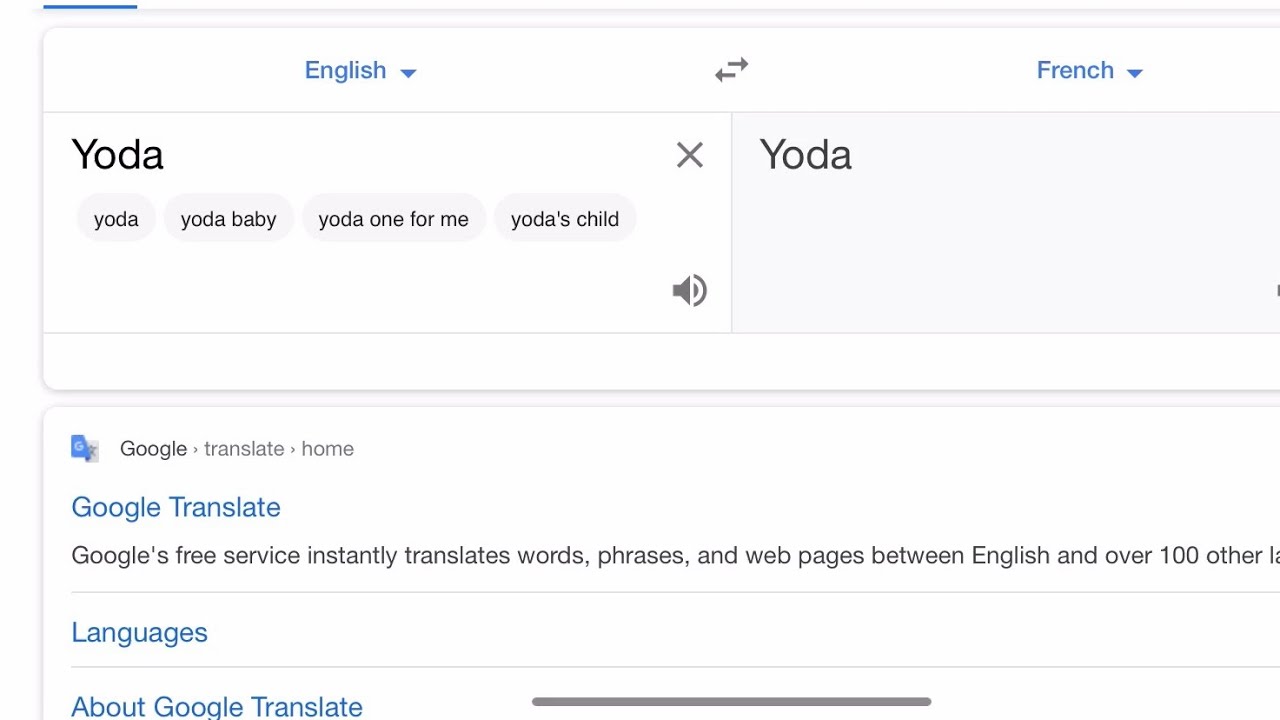
Task: Click the translated French output text
Action: (806, 155)
